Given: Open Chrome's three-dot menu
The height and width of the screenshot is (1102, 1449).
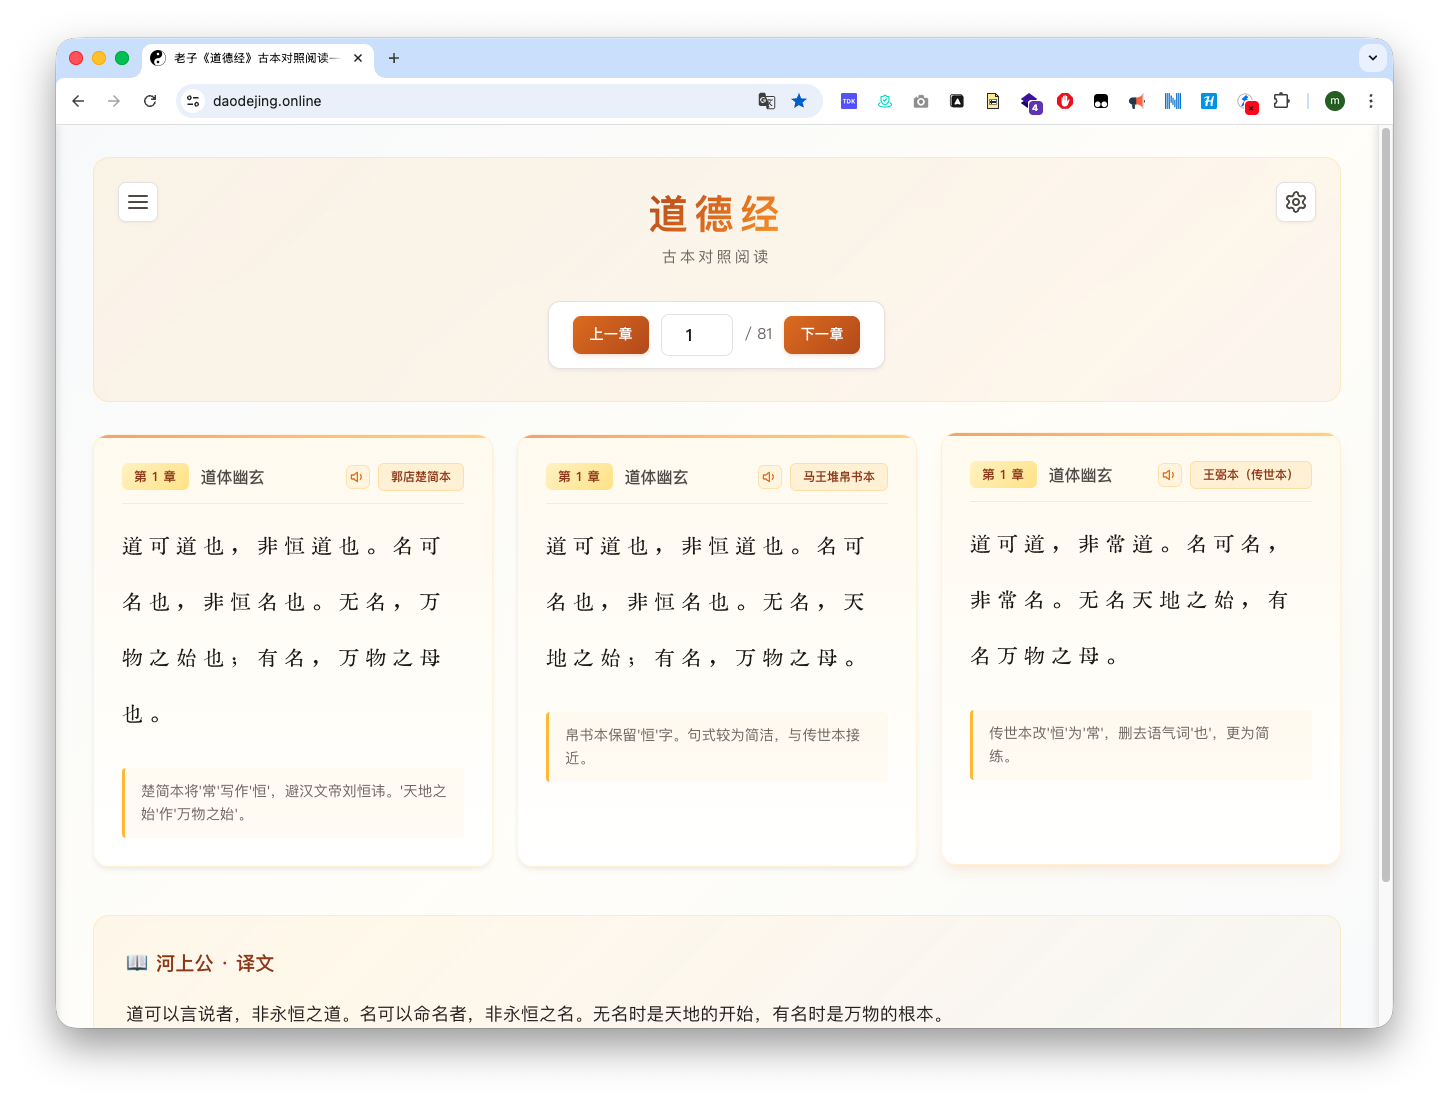Looking at the screenshot, I should 1371,101.
